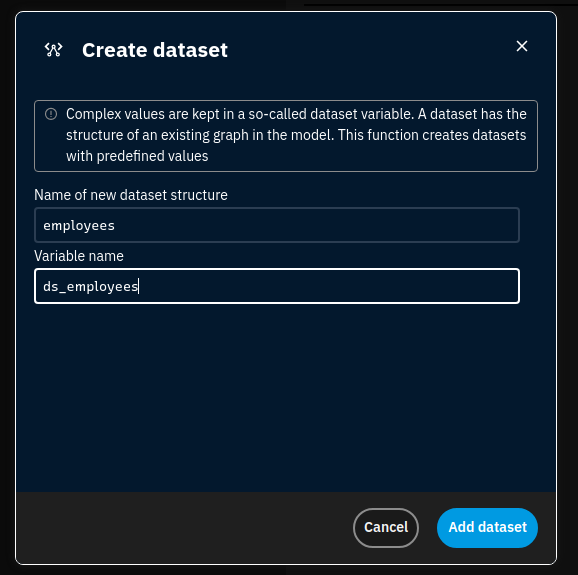Click the Cancel button
Viewport: 578px width, 575px height.
(386, 527)
